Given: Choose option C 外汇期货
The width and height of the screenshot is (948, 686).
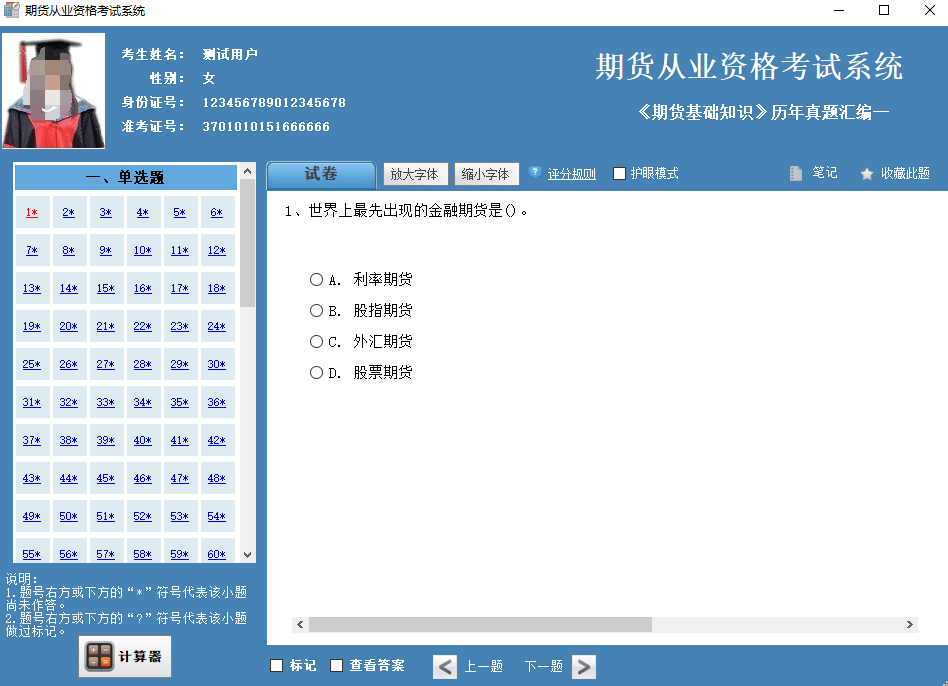Looking at the screenshot, I should [316, 341].
